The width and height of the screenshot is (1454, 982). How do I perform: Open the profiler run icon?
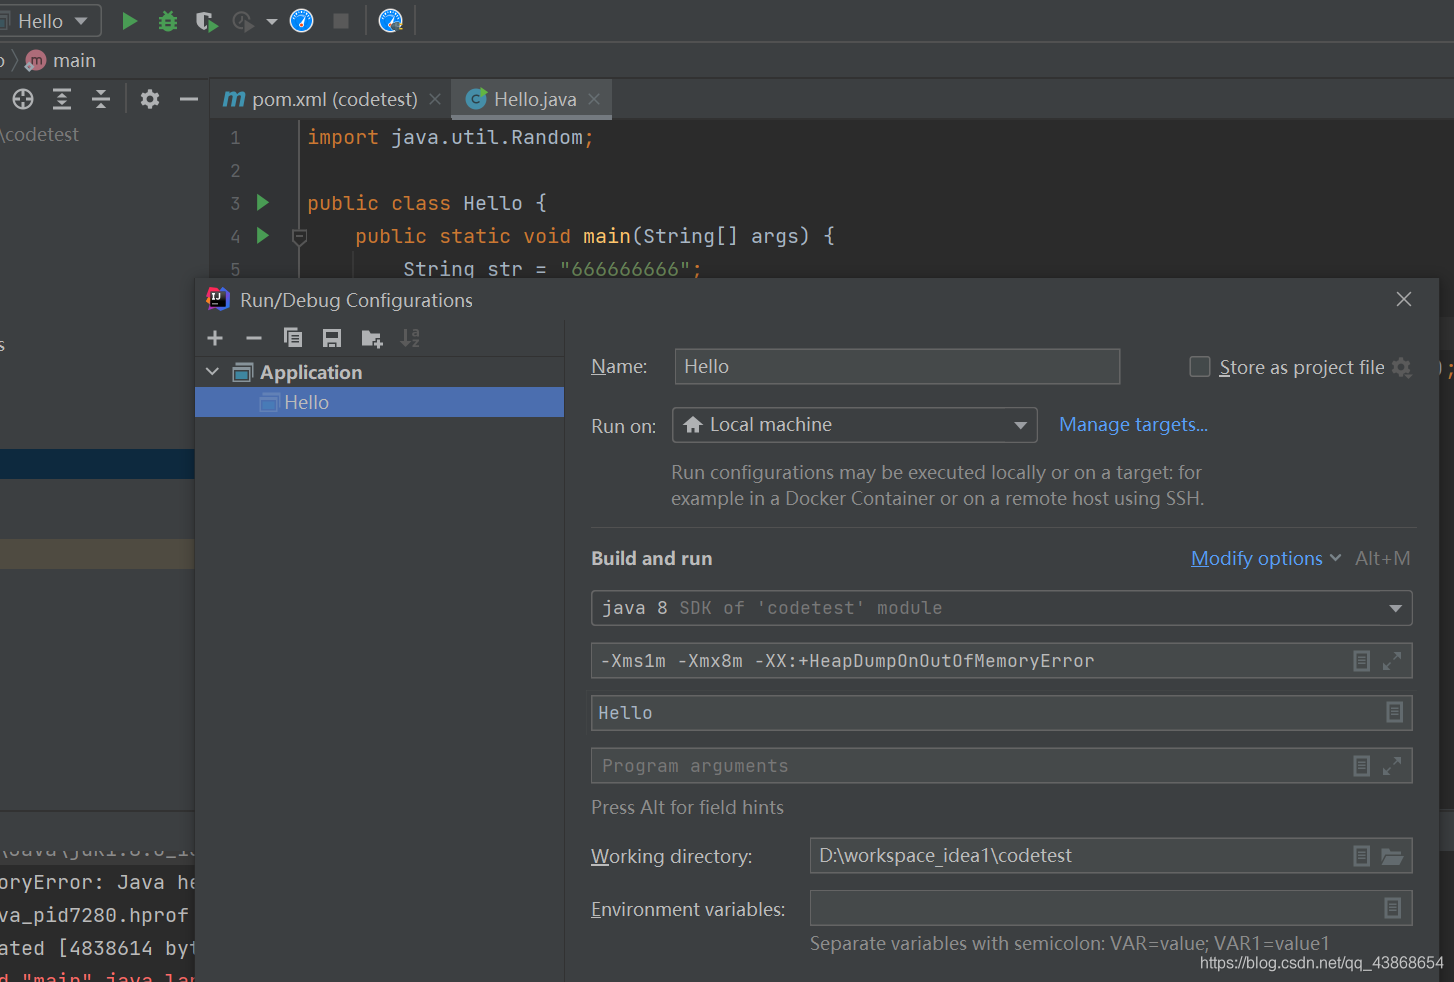pos(243,21)
